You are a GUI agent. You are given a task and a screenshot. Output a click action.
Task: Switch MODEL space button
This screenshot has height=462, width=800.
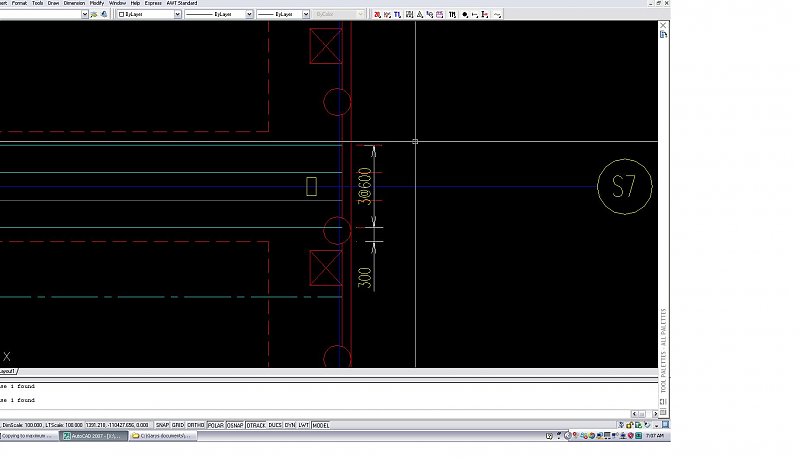[320, 425]
